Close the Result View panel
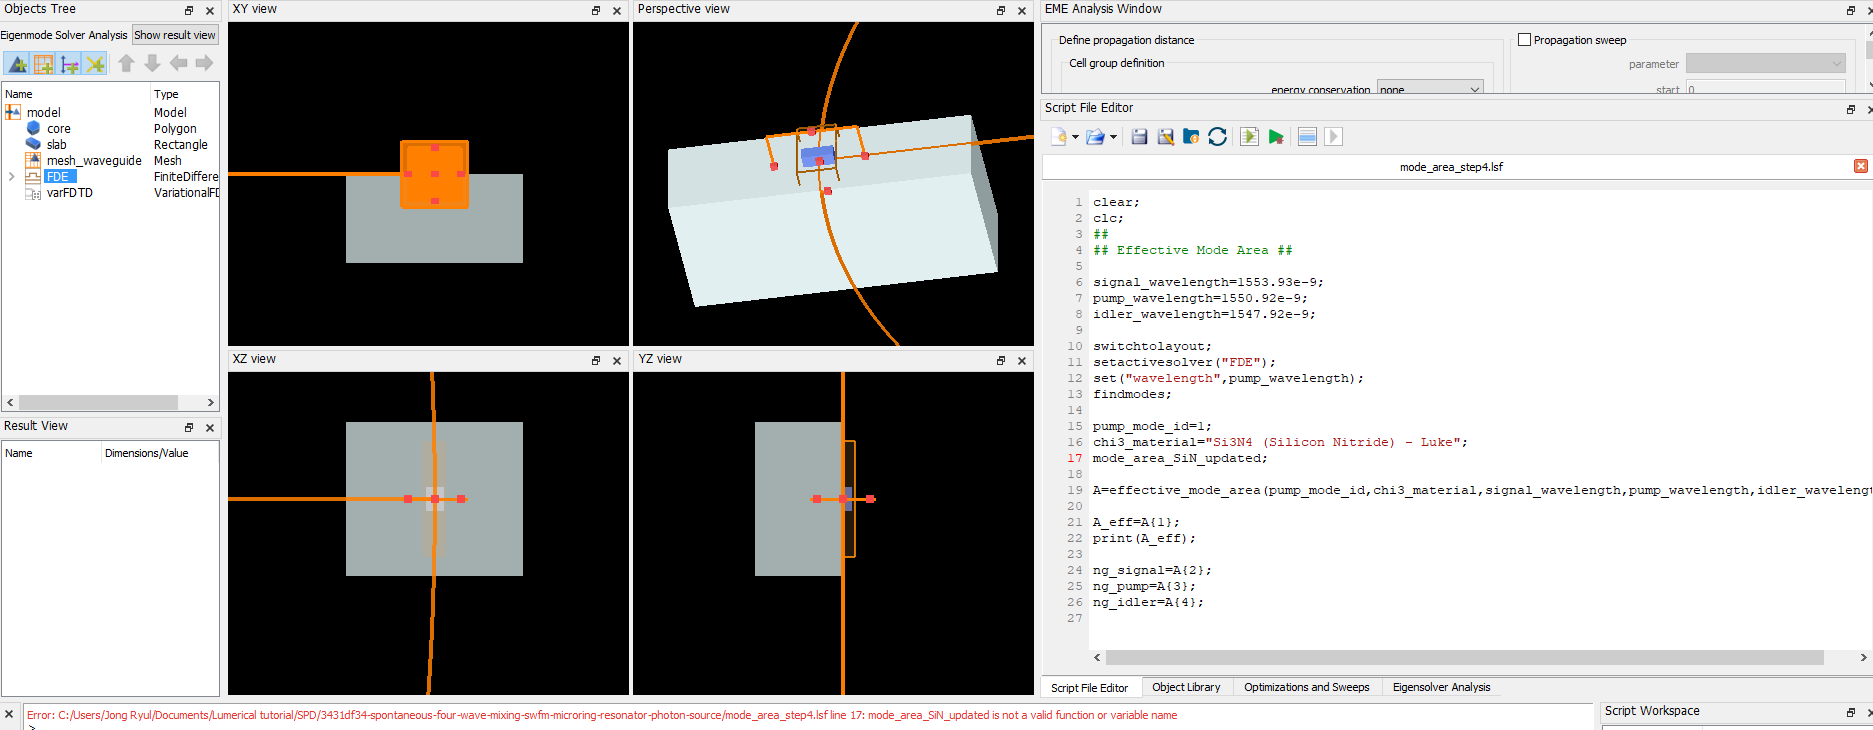The height and width of the screenshot is (730, 1873). coord(210,427)
